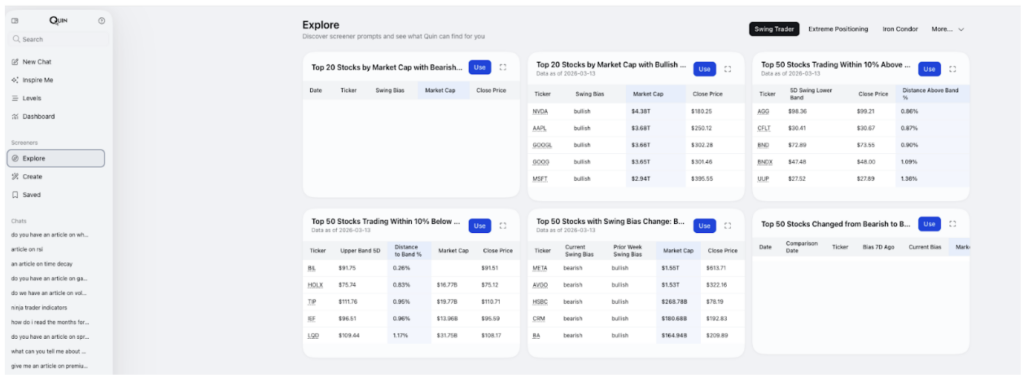This screenshot has height=378, width=1024.
Task: Use the Trading Within 10% Below screener
Action: [480, 226]
